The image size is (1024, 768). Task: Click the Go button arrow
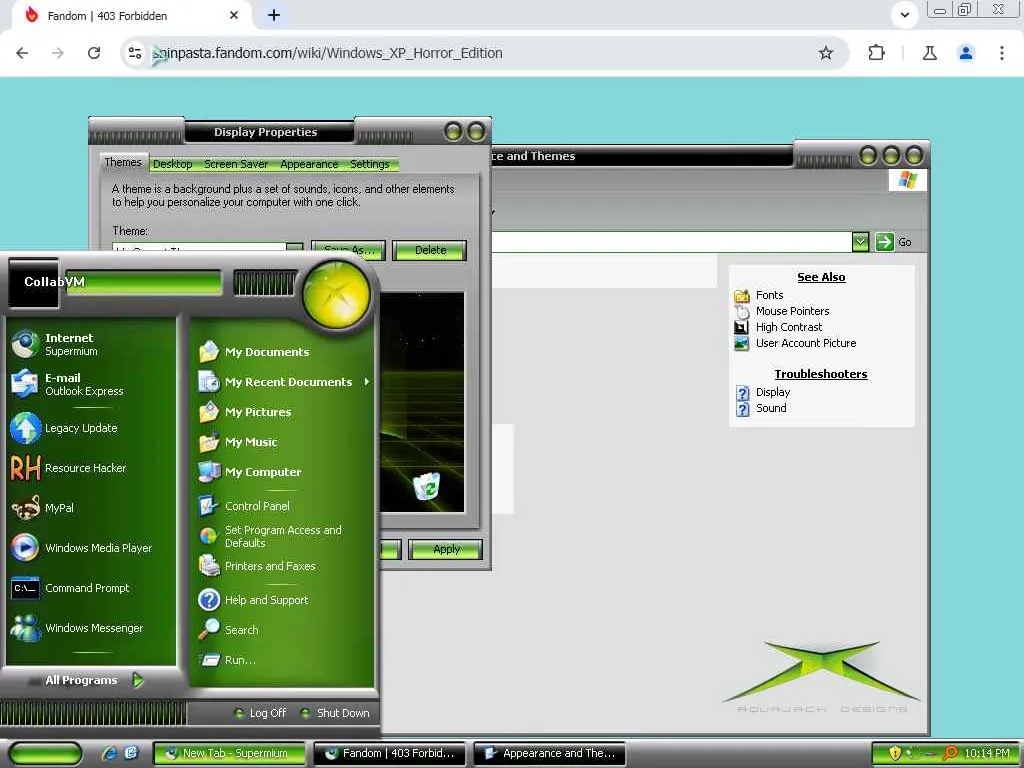coord(884,242)
